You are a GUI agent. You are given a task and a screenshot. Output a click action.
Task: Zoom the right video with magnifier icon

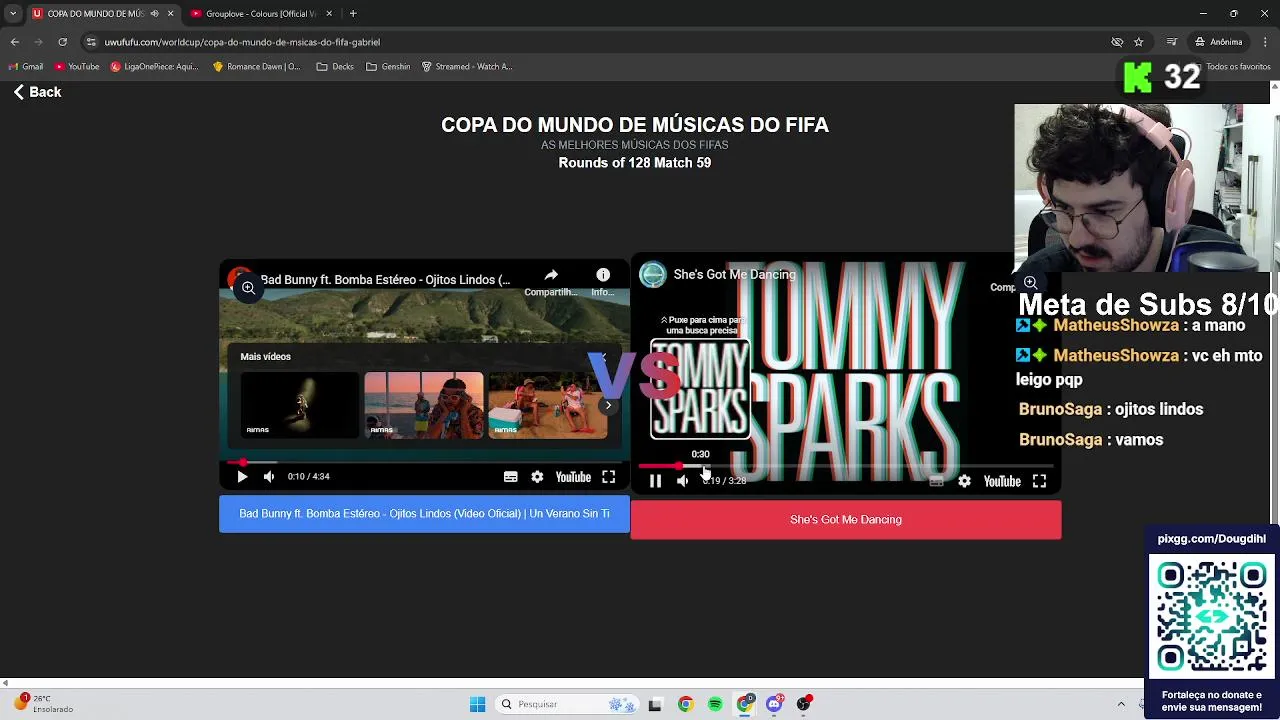coord(1030,283)
